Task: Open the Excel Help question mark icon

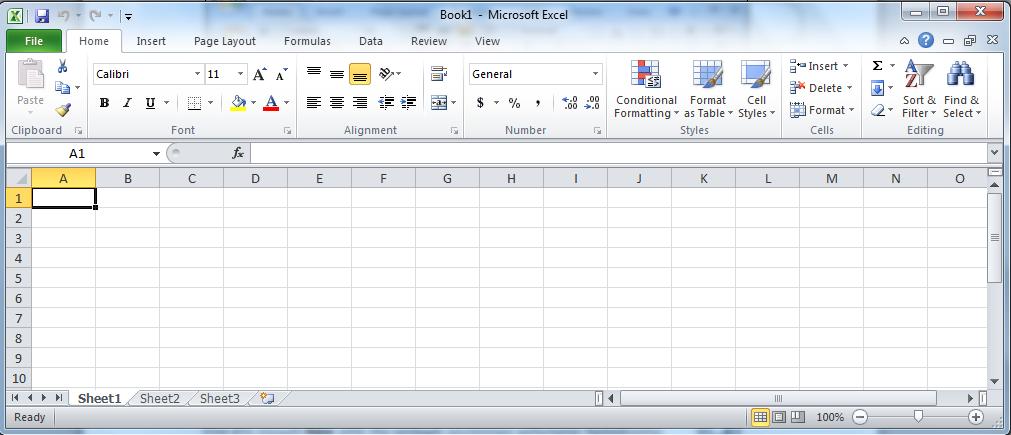Action: point(926,41)
